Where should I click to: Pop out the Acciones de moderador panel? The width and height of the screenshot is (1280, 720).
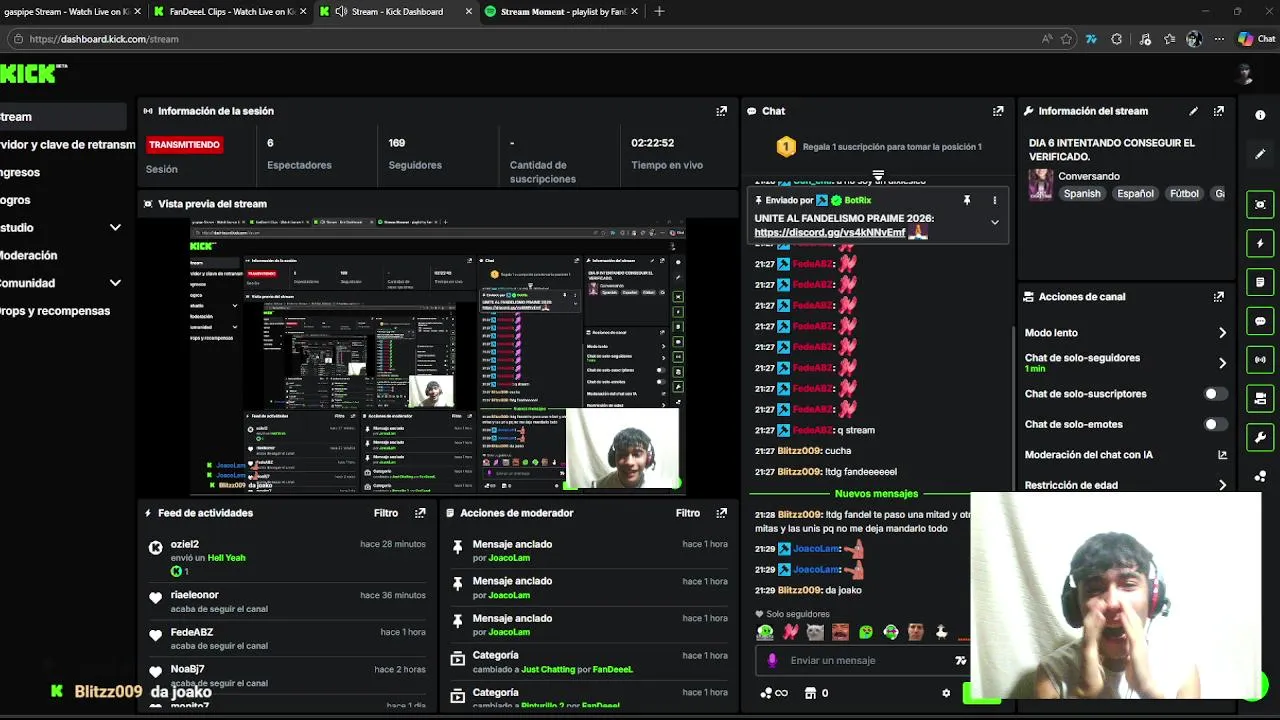[x=721, y=513]
